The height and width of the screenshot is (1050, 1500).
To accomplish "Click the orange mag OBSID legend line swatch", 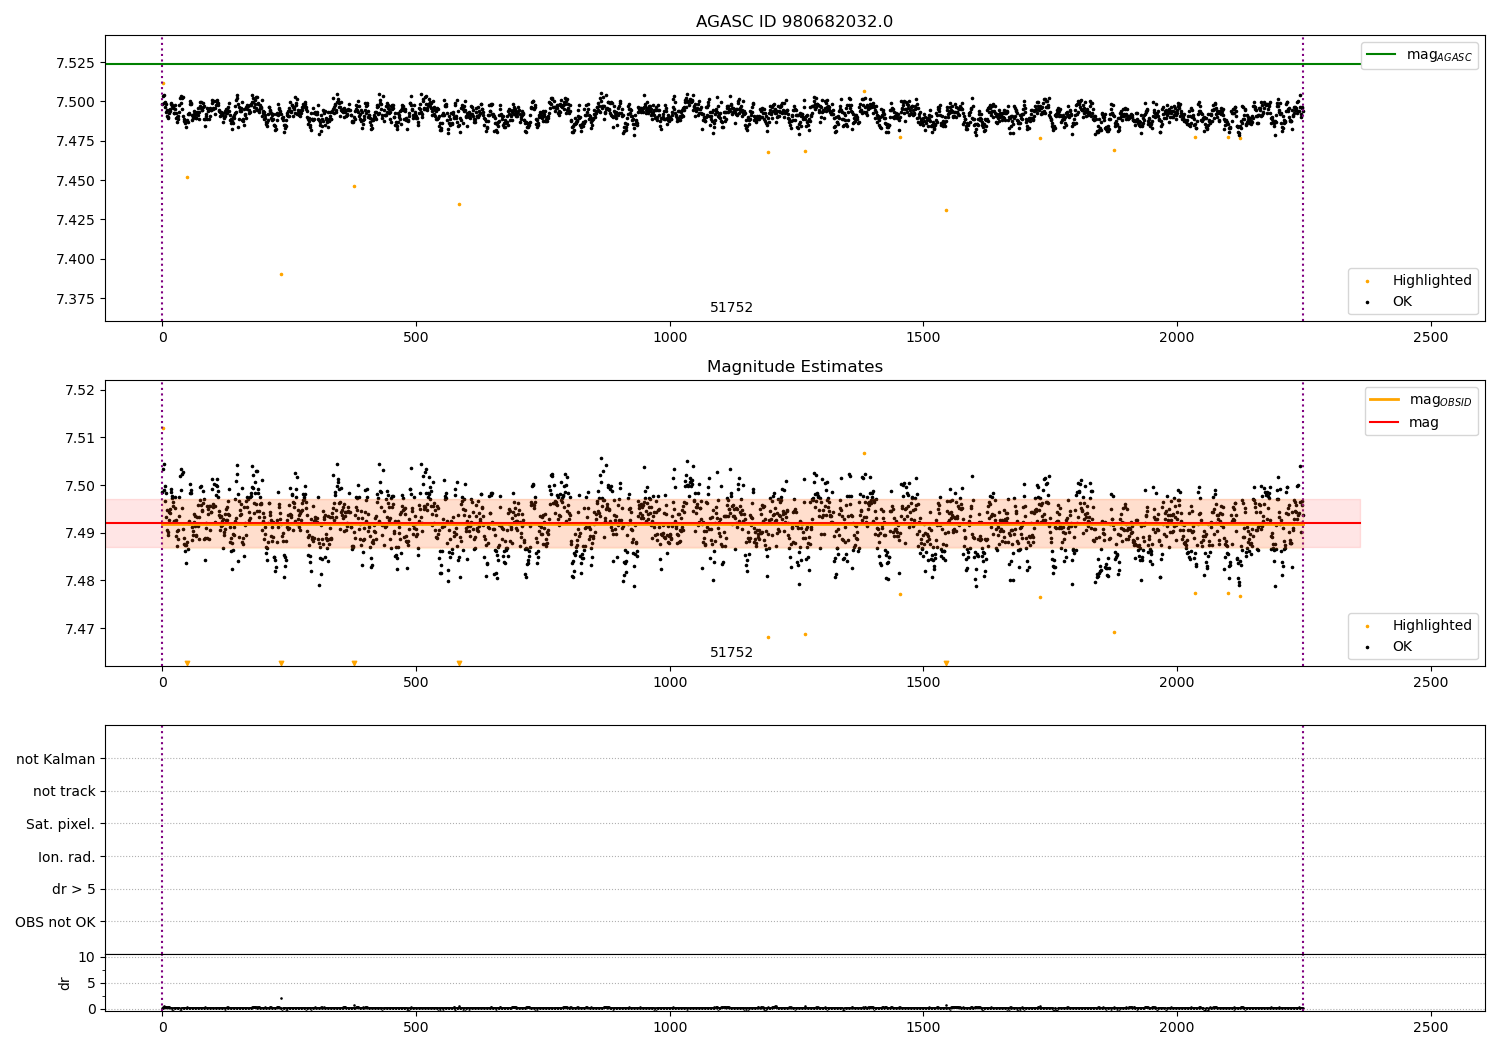I will click(1385, 400).
